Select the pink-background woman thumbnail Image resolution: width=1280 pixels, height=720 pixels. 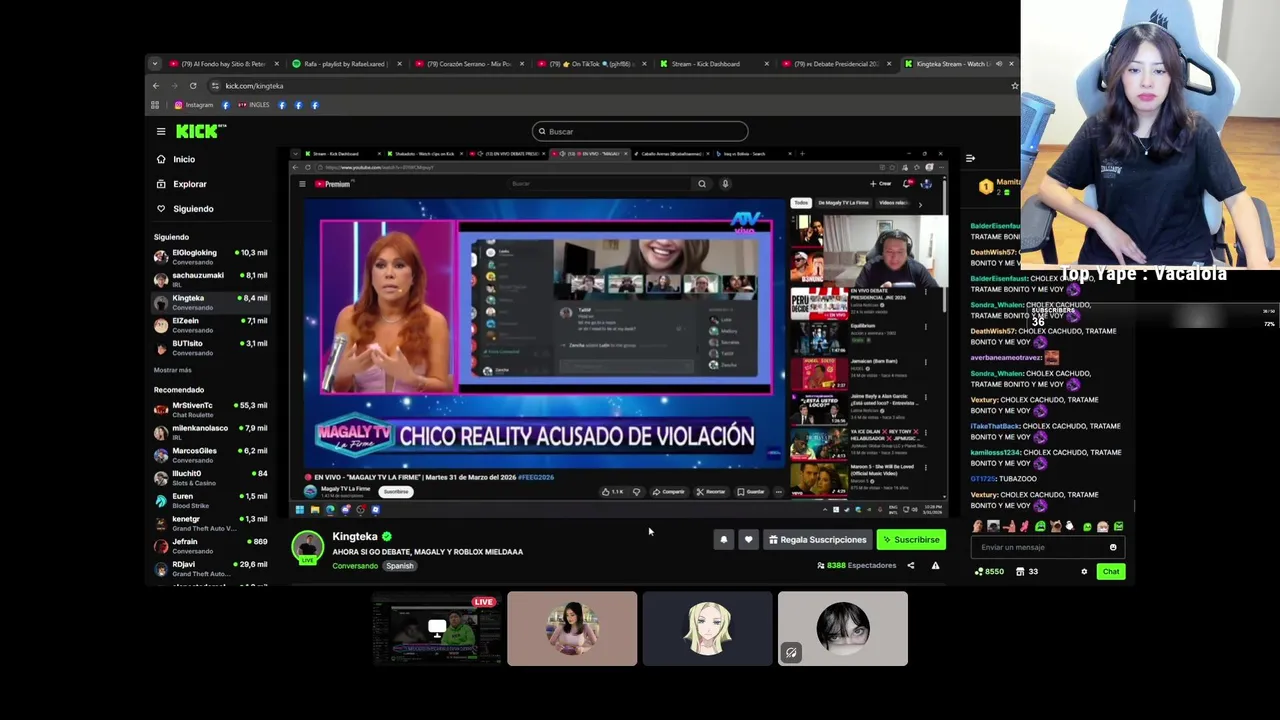point(572,629)
